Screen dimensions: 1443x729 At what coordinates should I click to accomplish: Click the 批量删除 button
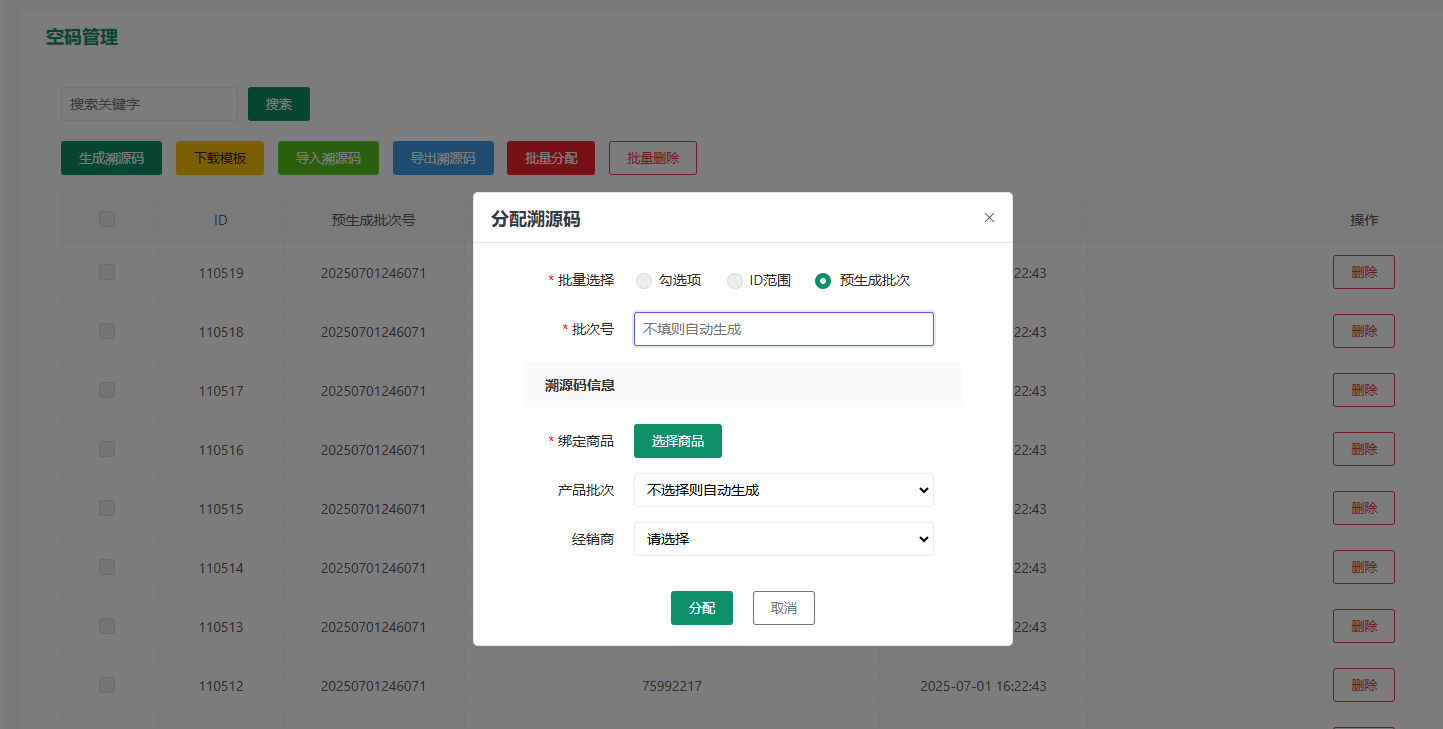[x=652, y=158]
